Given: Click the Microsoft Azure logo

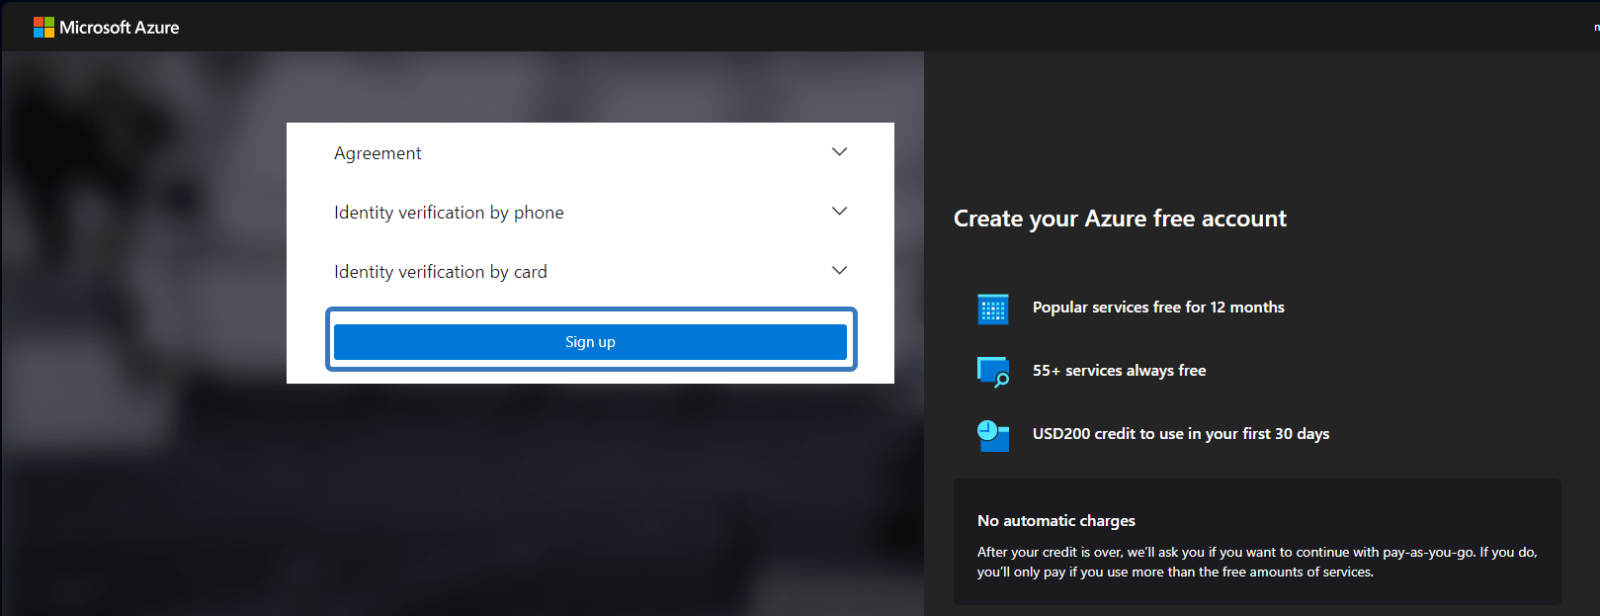Looking at the screenshot, I should [44, 27].
